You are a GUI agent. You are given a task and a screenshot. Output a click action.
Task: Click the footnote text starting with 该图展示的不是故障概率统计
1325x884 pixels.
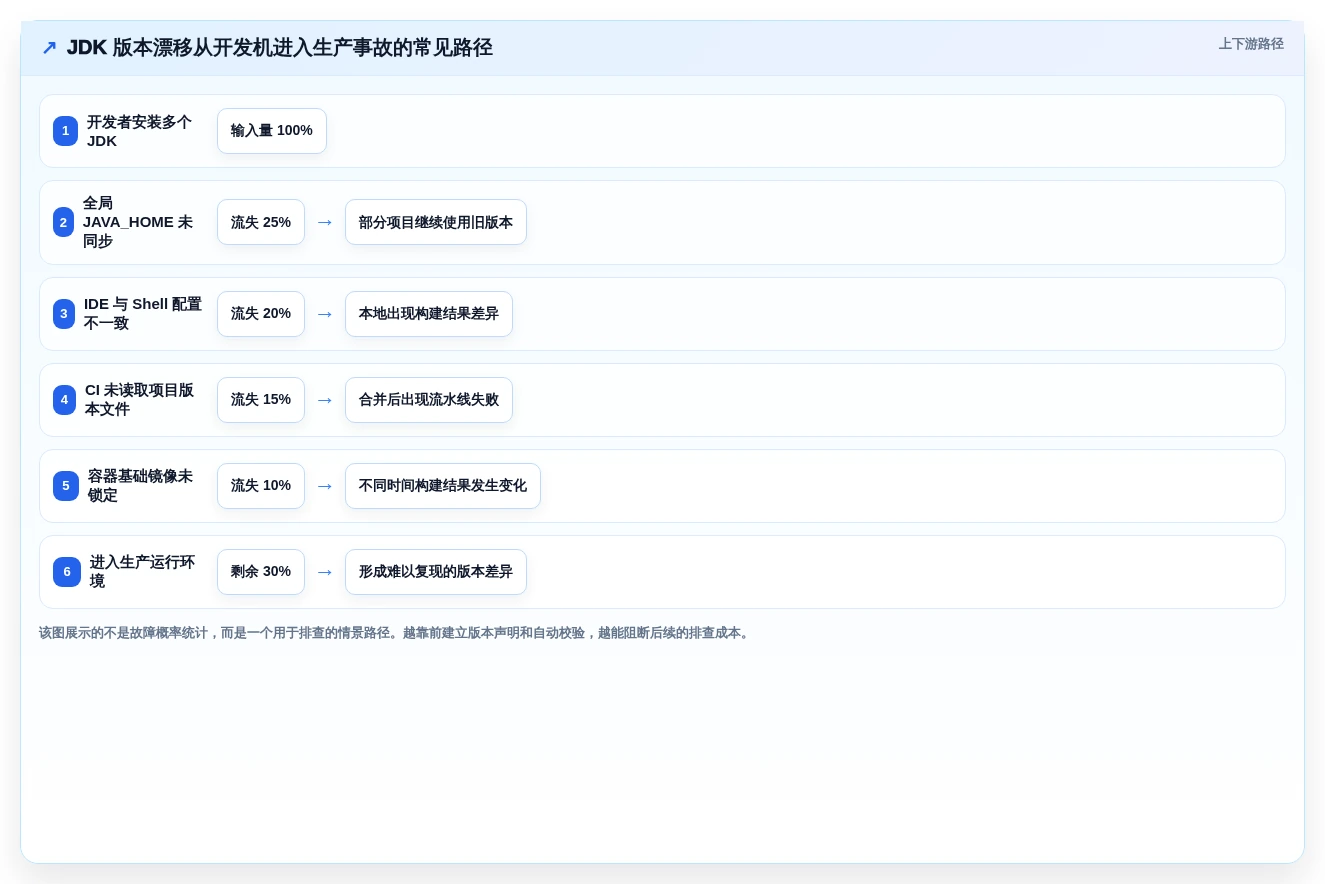[396, 633]
